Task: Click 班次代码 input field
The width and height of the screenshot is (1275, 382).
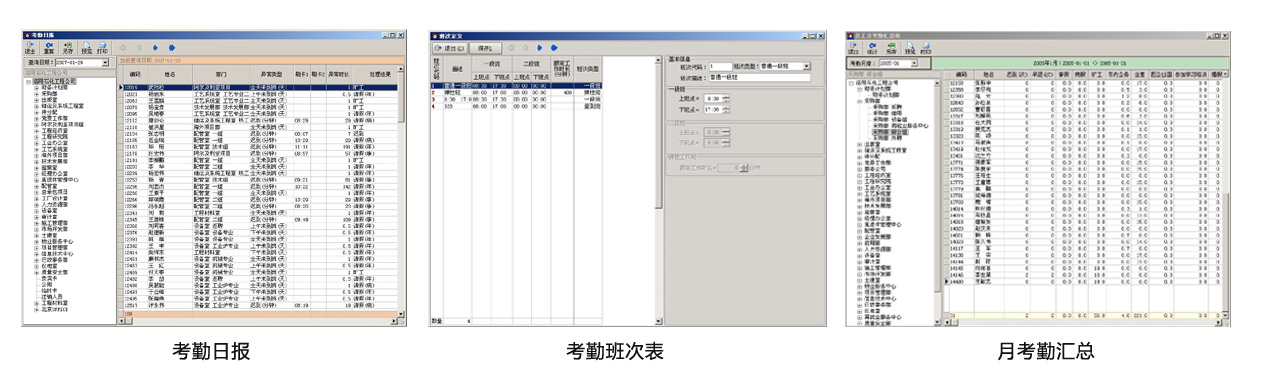Action: pos(721,66)
